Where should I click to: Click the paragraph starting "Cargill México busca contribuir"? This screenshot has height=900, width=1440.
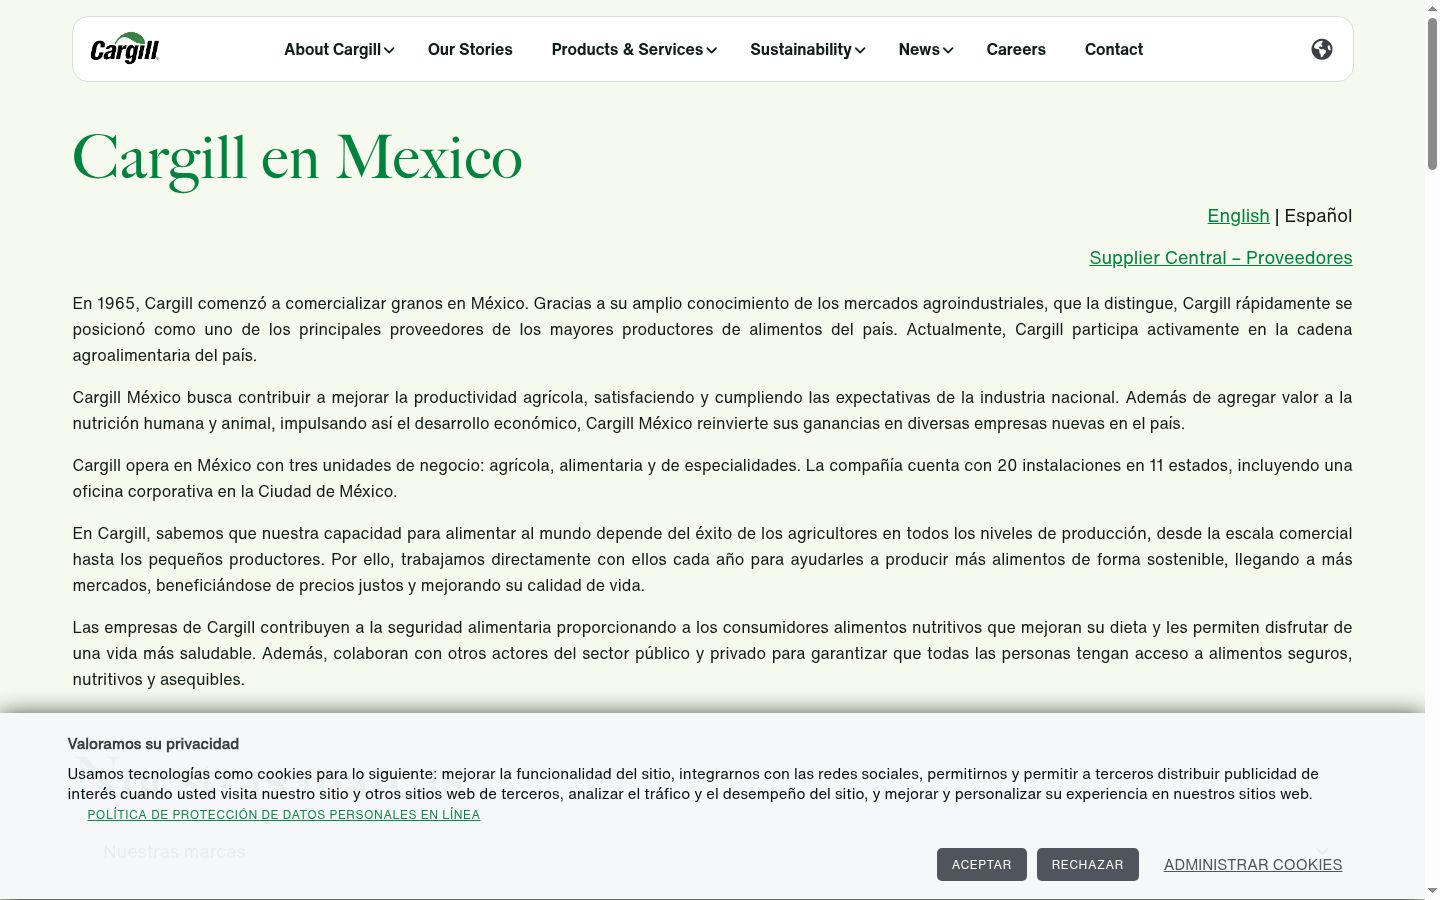click(x=712, y=410)
